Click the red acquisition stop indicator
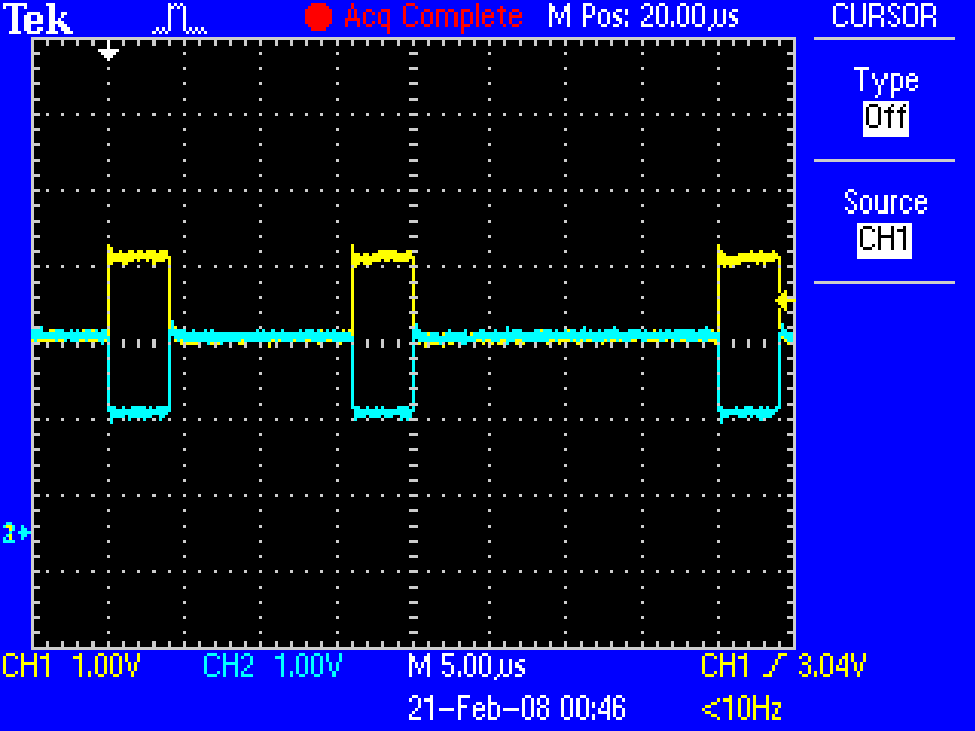 click(x=318, y=17)
